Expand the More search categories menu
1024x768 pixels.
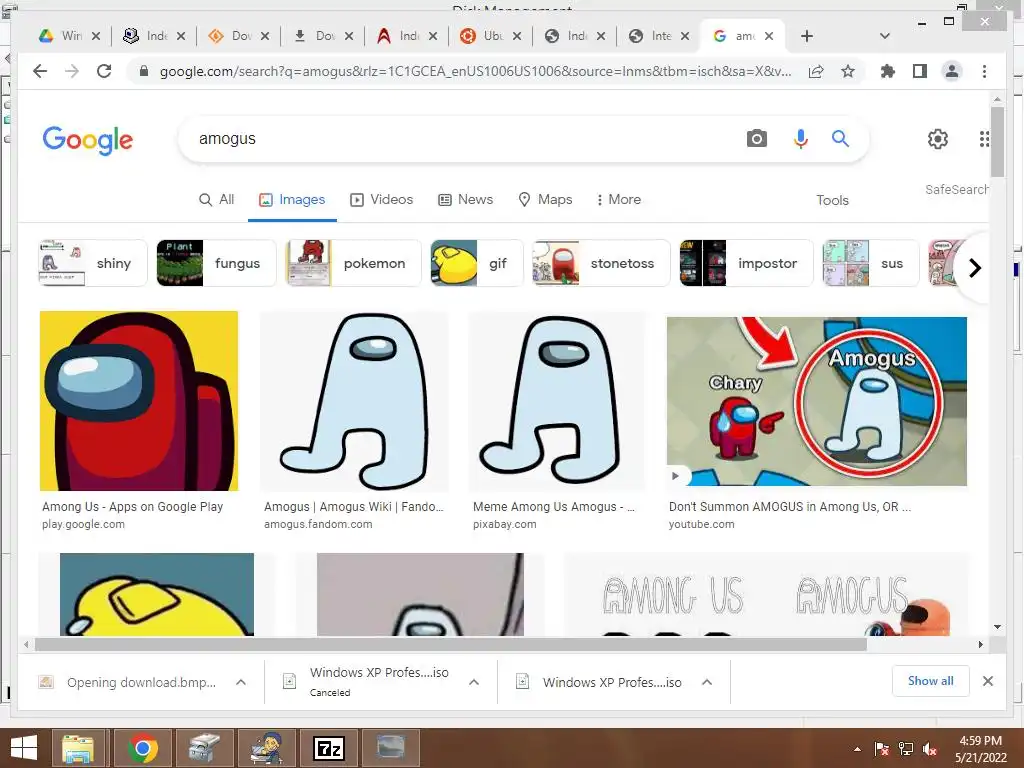click(618, 199)
